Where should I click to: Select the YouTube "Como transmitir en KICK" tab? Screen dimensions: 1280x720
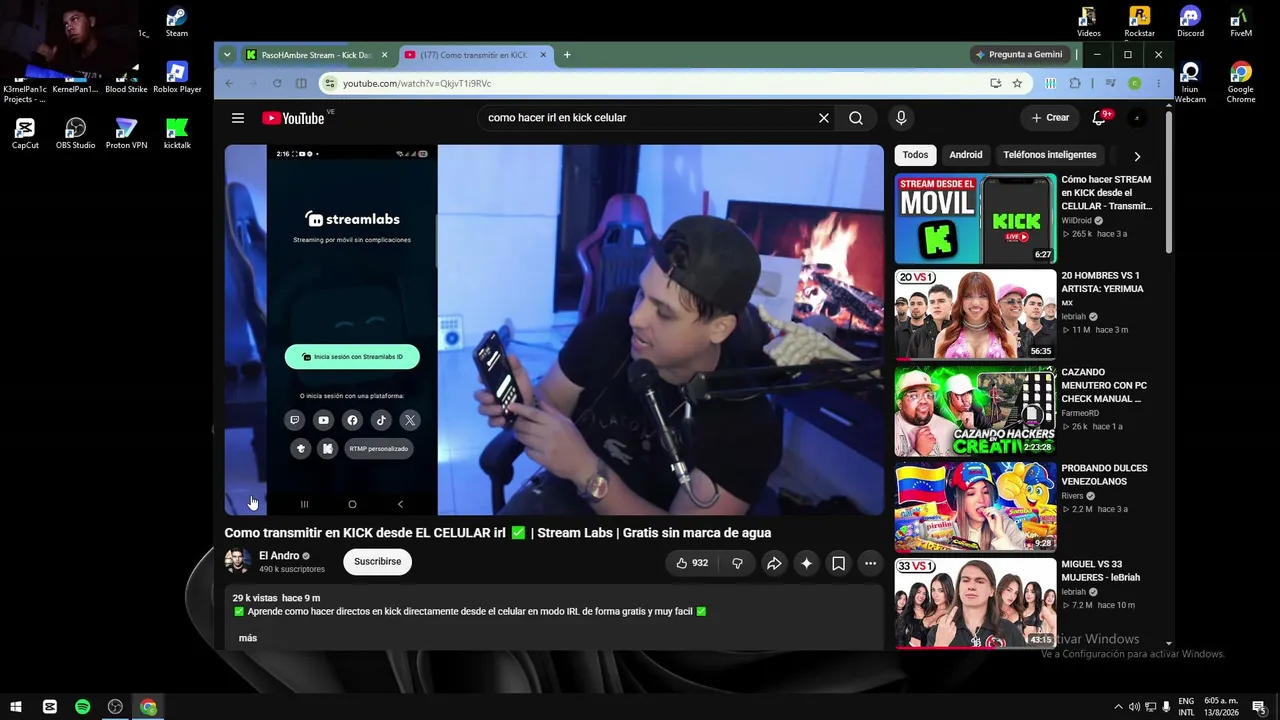click(x=474, y=55)
